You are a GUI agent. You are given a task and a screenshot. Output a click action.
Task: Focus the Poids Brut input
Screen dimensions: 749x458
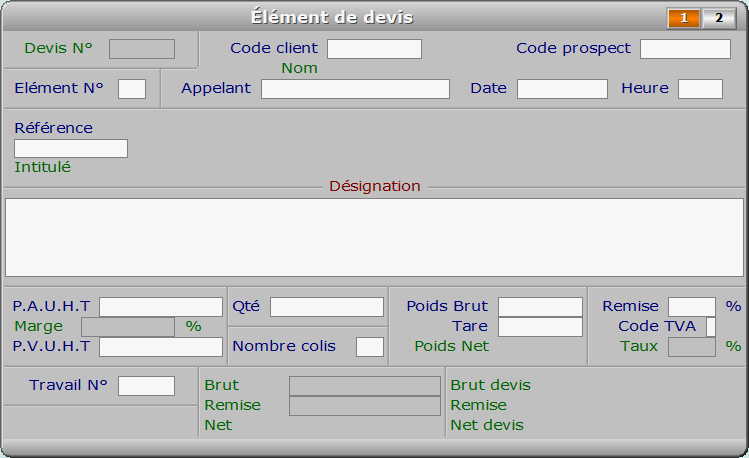[x=540, y=307]
